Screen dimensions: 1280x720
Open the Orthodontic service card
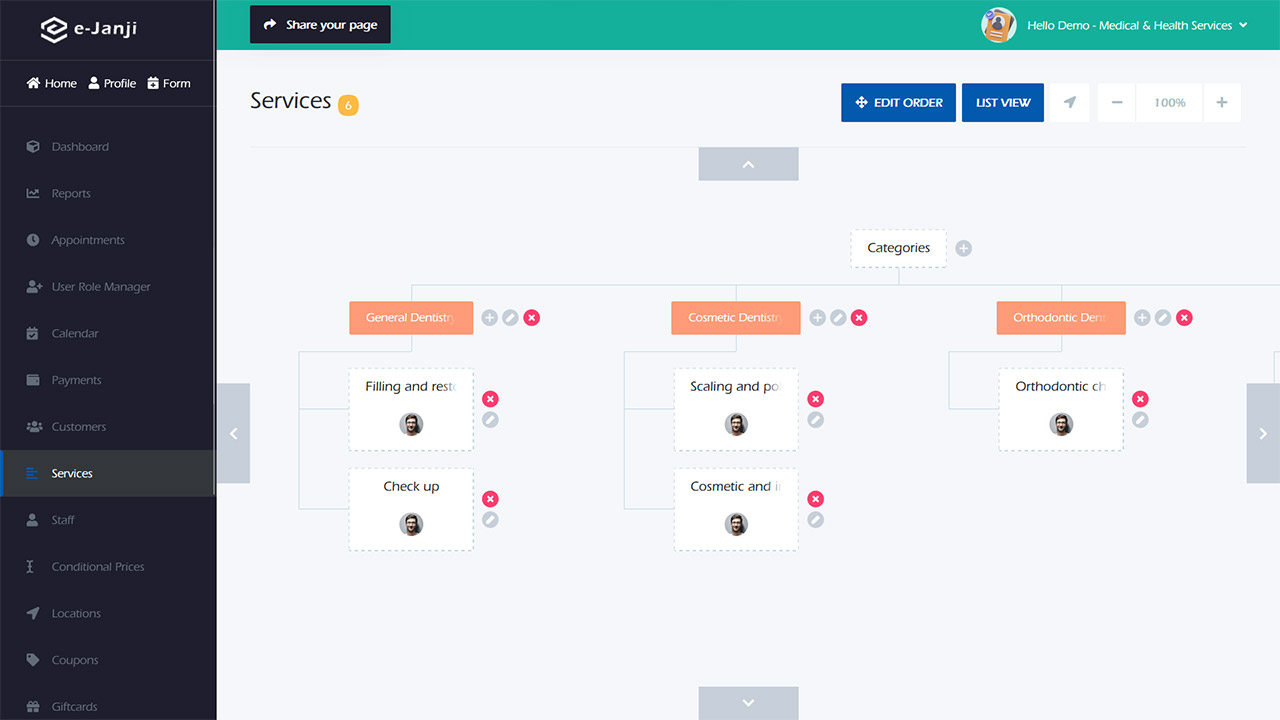coord(1061,409)
